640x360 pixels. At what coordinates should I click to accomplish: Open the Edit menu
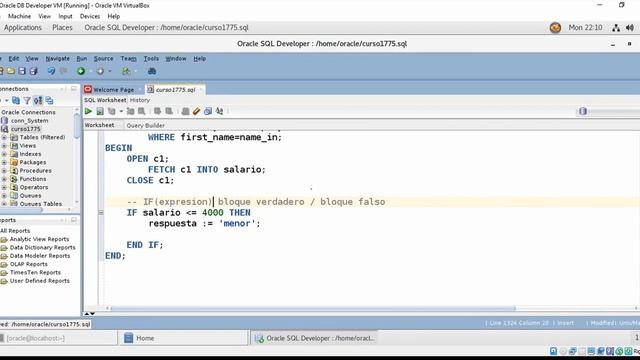coord(13,59)
